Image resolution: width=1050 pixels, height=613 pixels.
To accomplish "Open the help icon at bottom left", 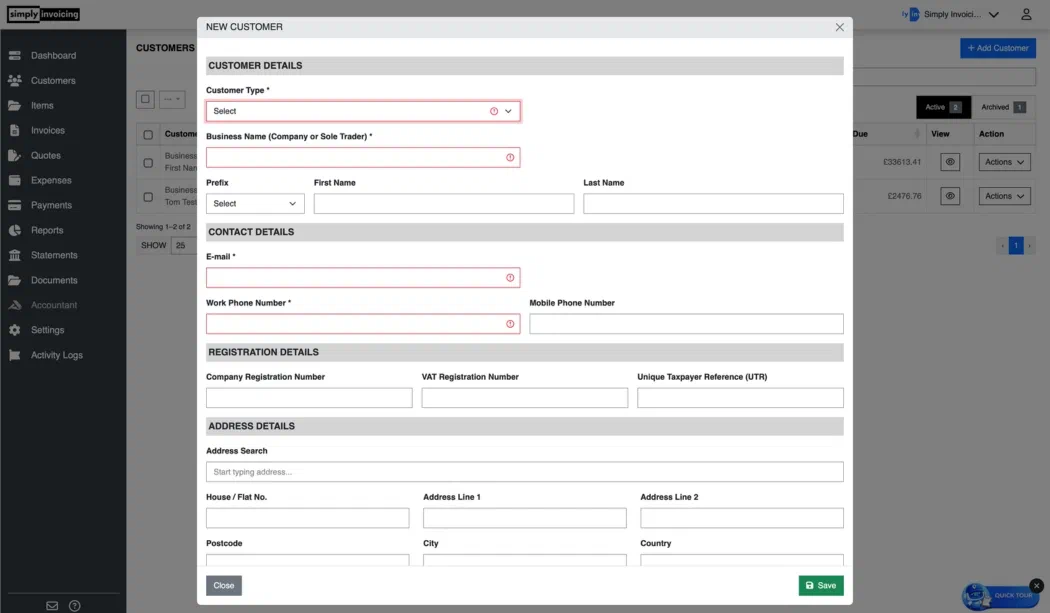I will pos(73,605).
